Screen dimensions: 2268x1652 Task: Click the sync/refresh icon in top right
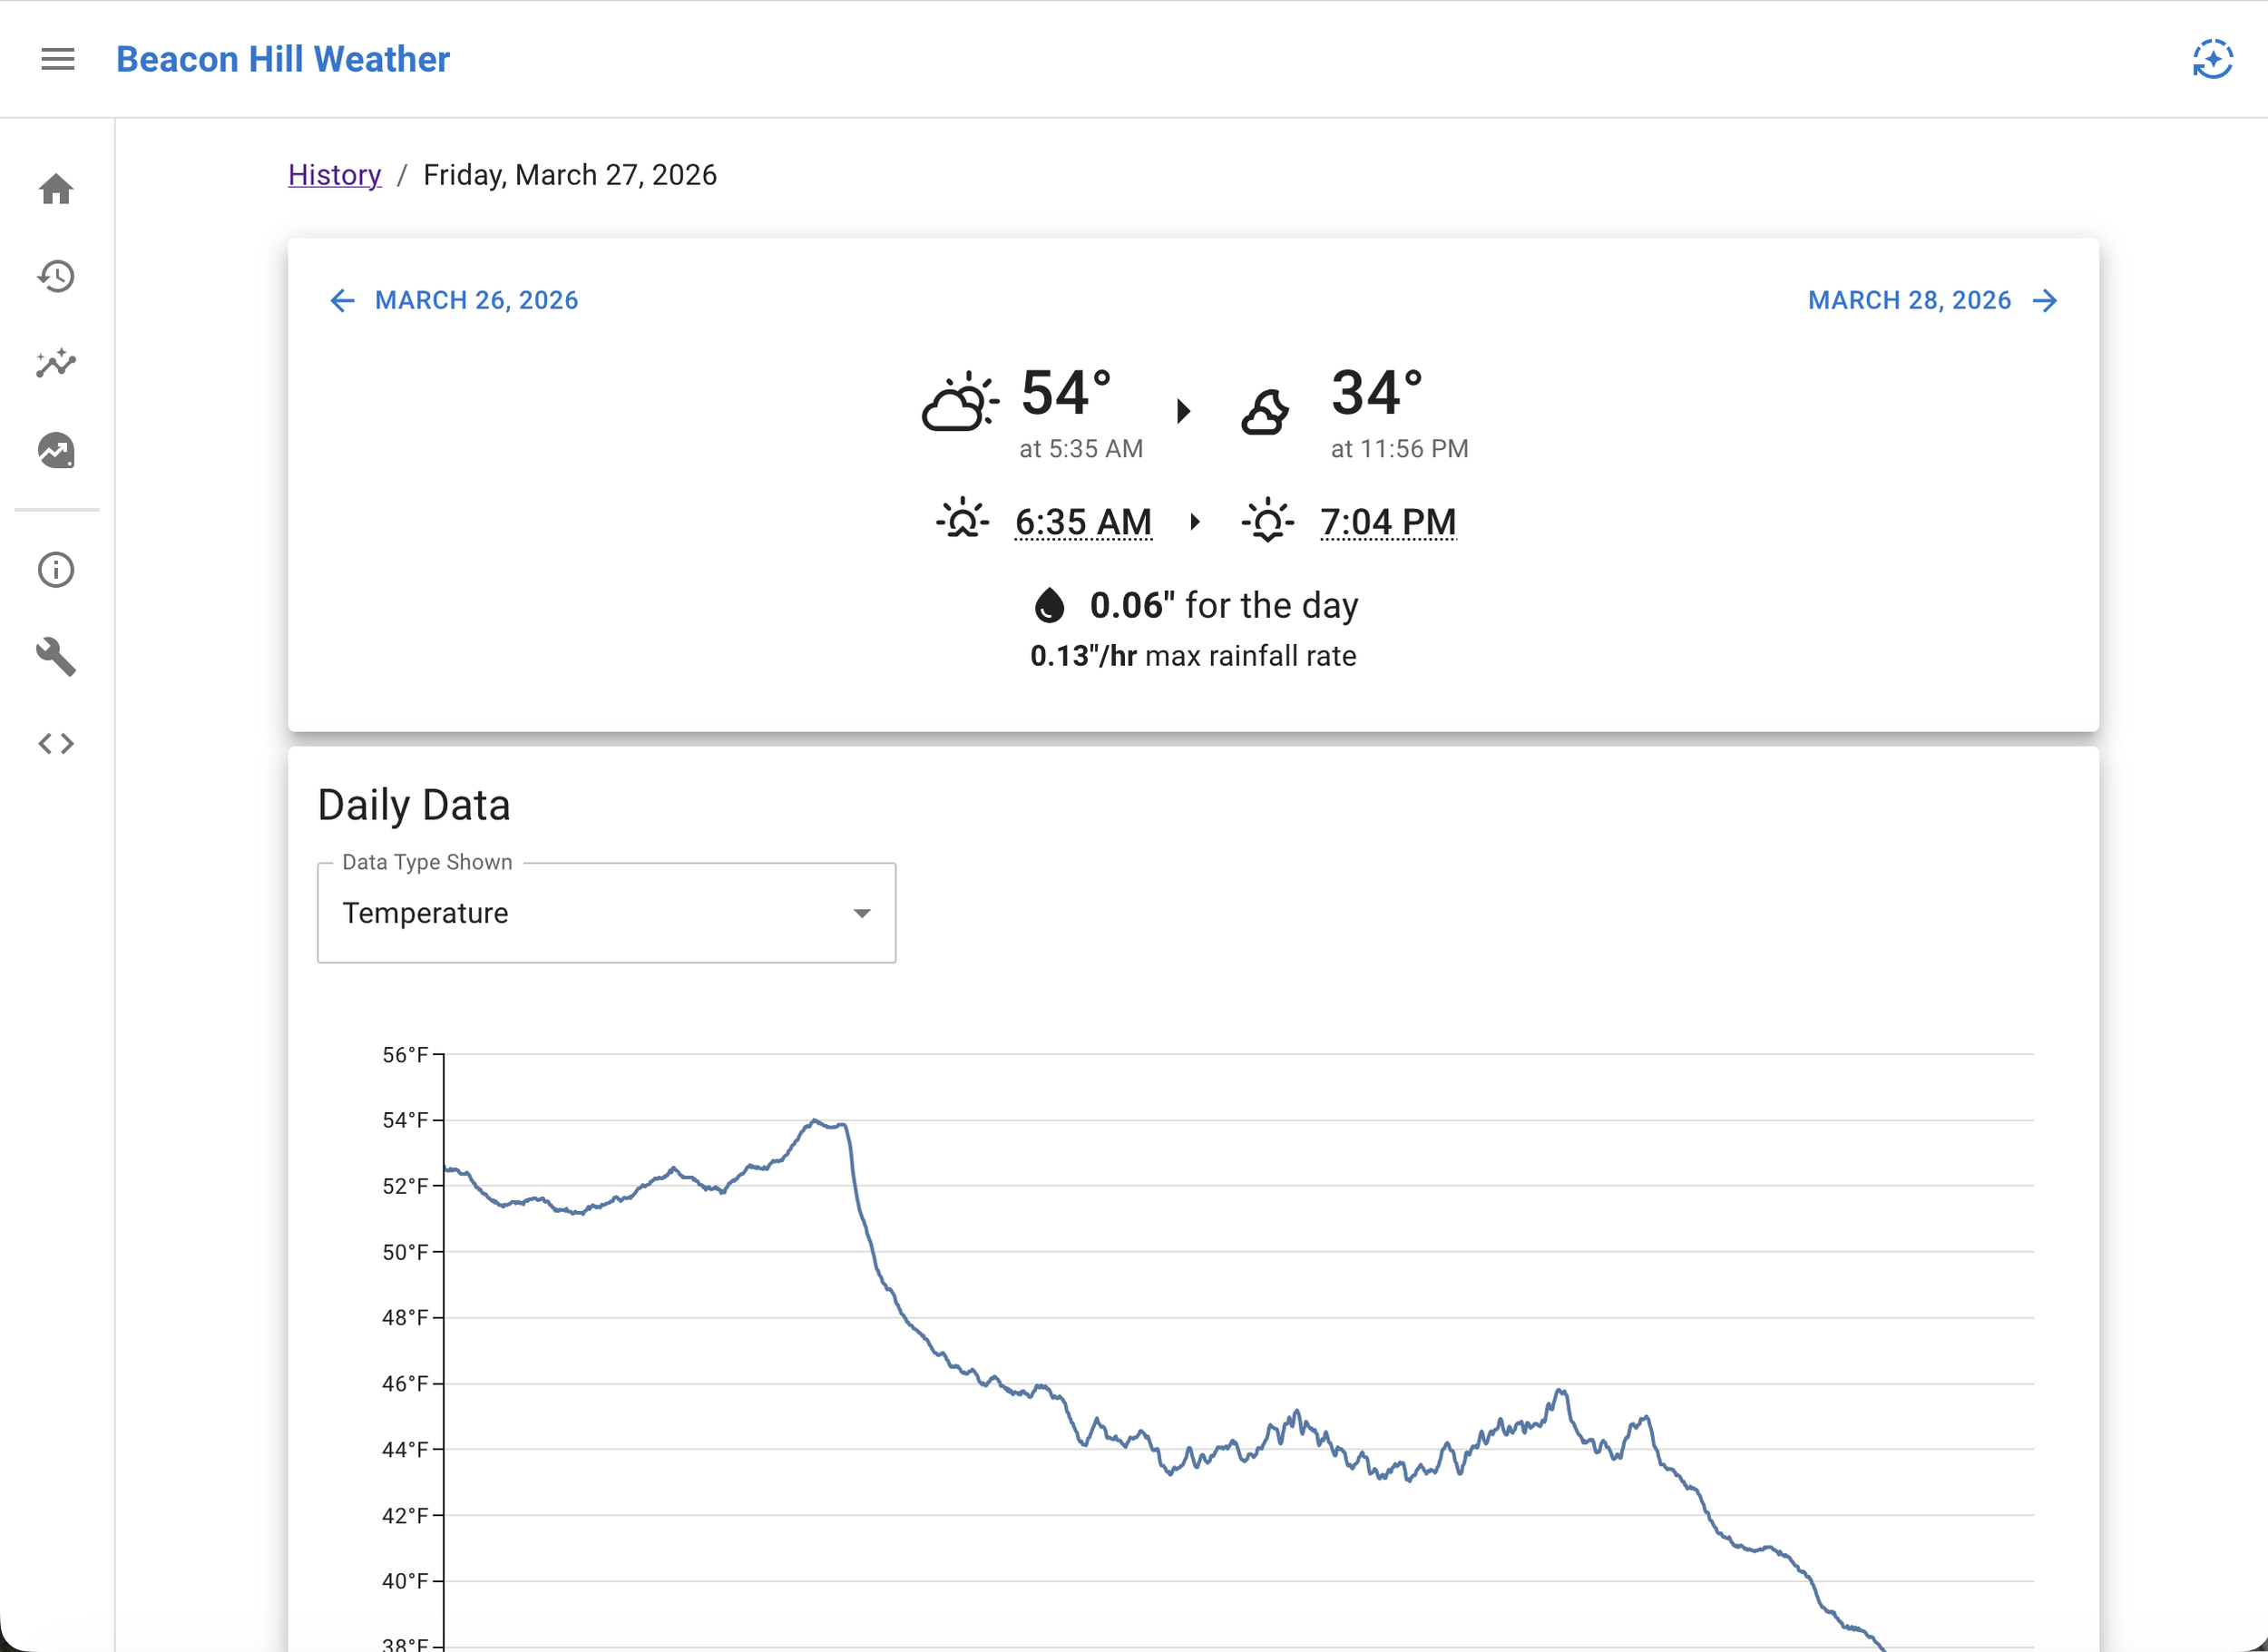(x=2212, y=59)
